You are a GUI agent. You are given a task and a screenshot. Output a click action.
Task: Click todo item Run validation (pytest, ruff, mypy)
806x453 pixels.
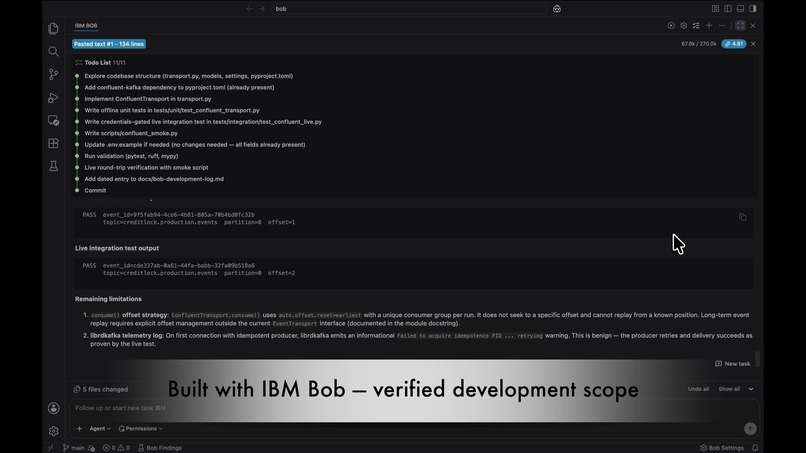click(x=132, y=156)
